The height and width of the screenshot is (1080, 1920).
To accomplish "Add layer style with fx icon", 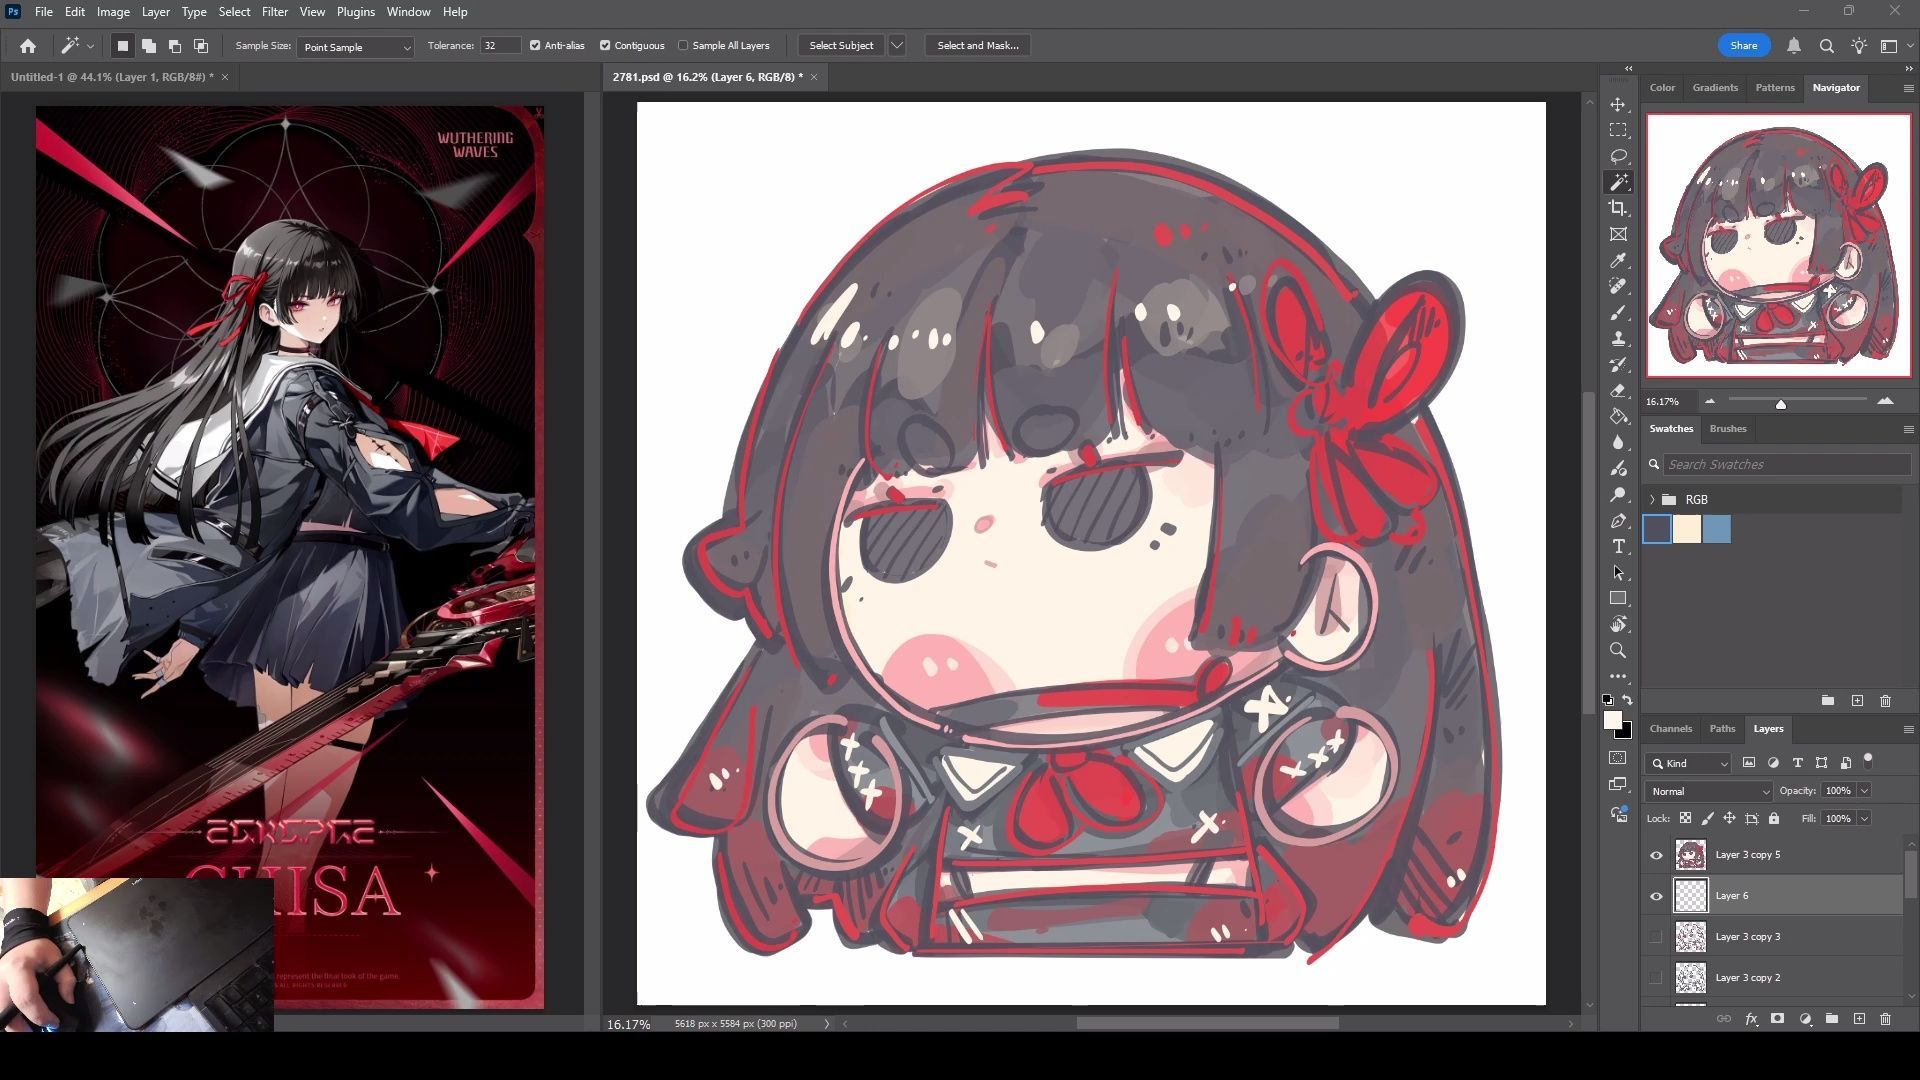I will coord(1751,1019).
